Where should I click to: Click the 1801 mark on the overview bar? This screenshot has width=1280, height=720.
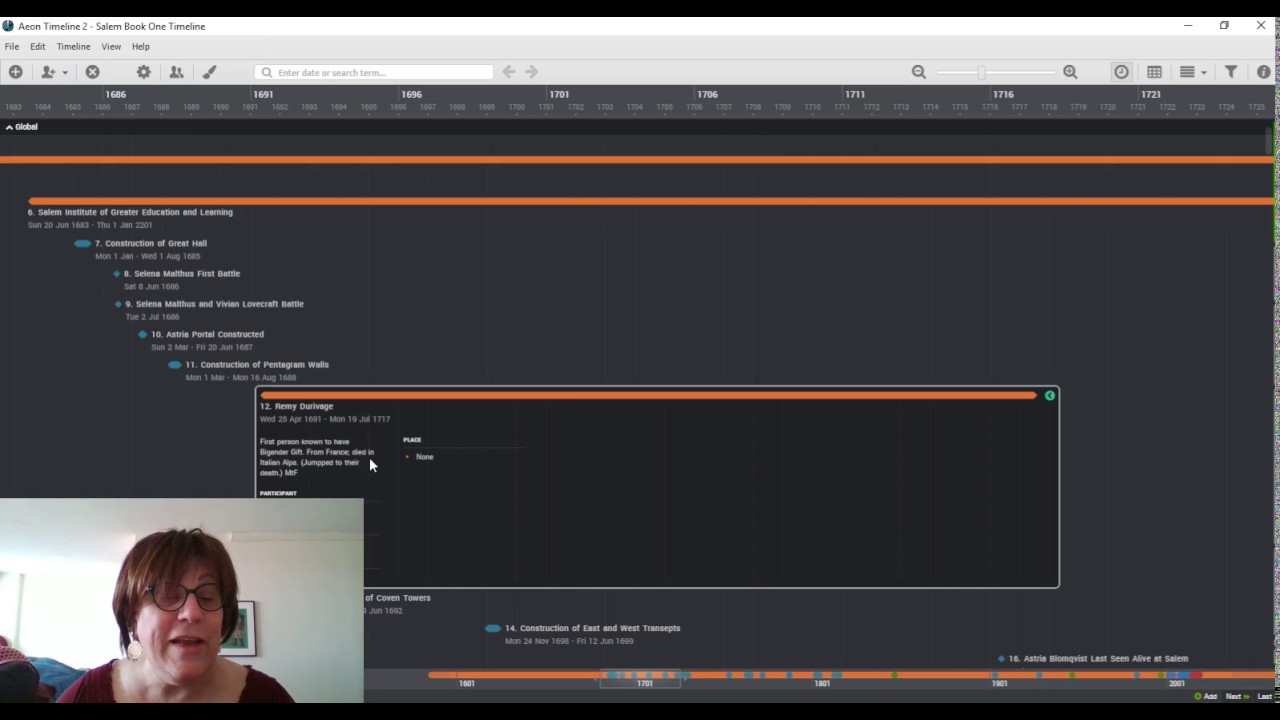pos(822,684)
